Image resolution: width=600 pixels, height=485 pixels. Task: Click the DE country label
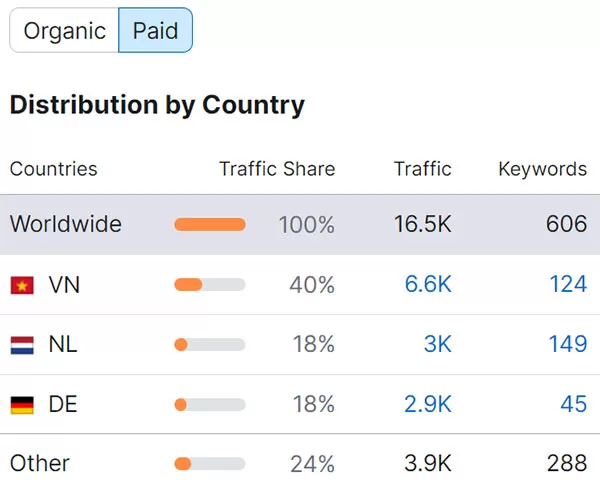[63, 404]
